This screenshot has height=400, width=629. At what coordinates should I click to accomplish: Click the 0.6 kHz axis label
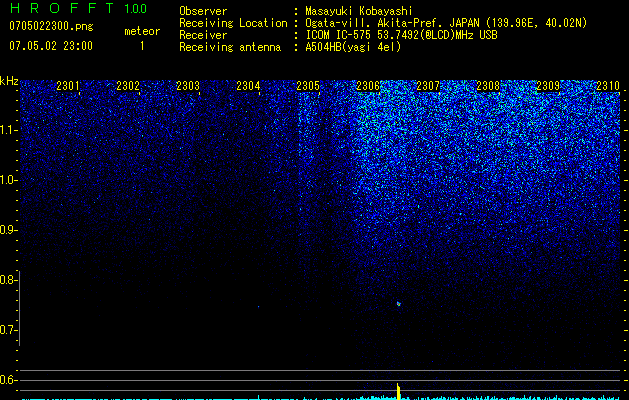click(x=9, y=380)
